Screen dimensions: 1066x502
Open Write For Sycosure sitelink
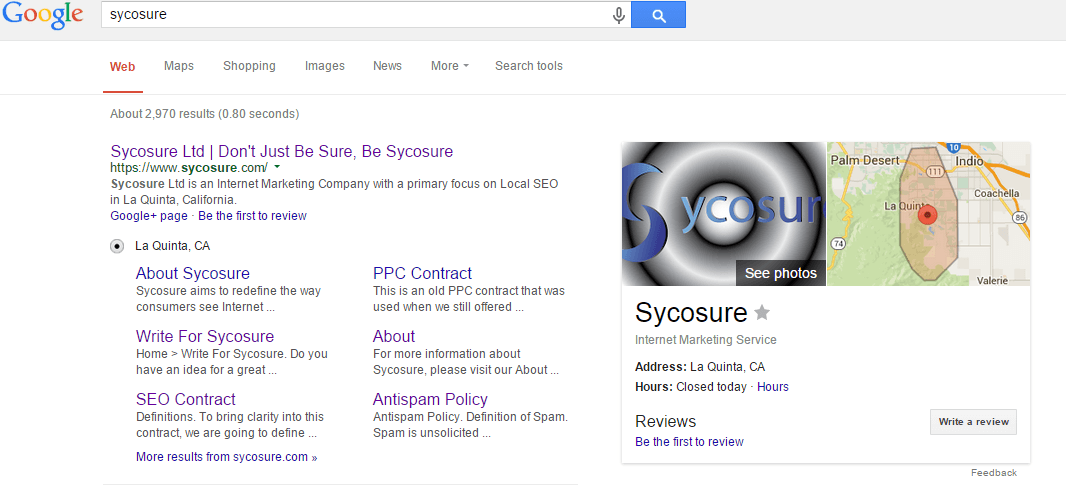(205, 337)
